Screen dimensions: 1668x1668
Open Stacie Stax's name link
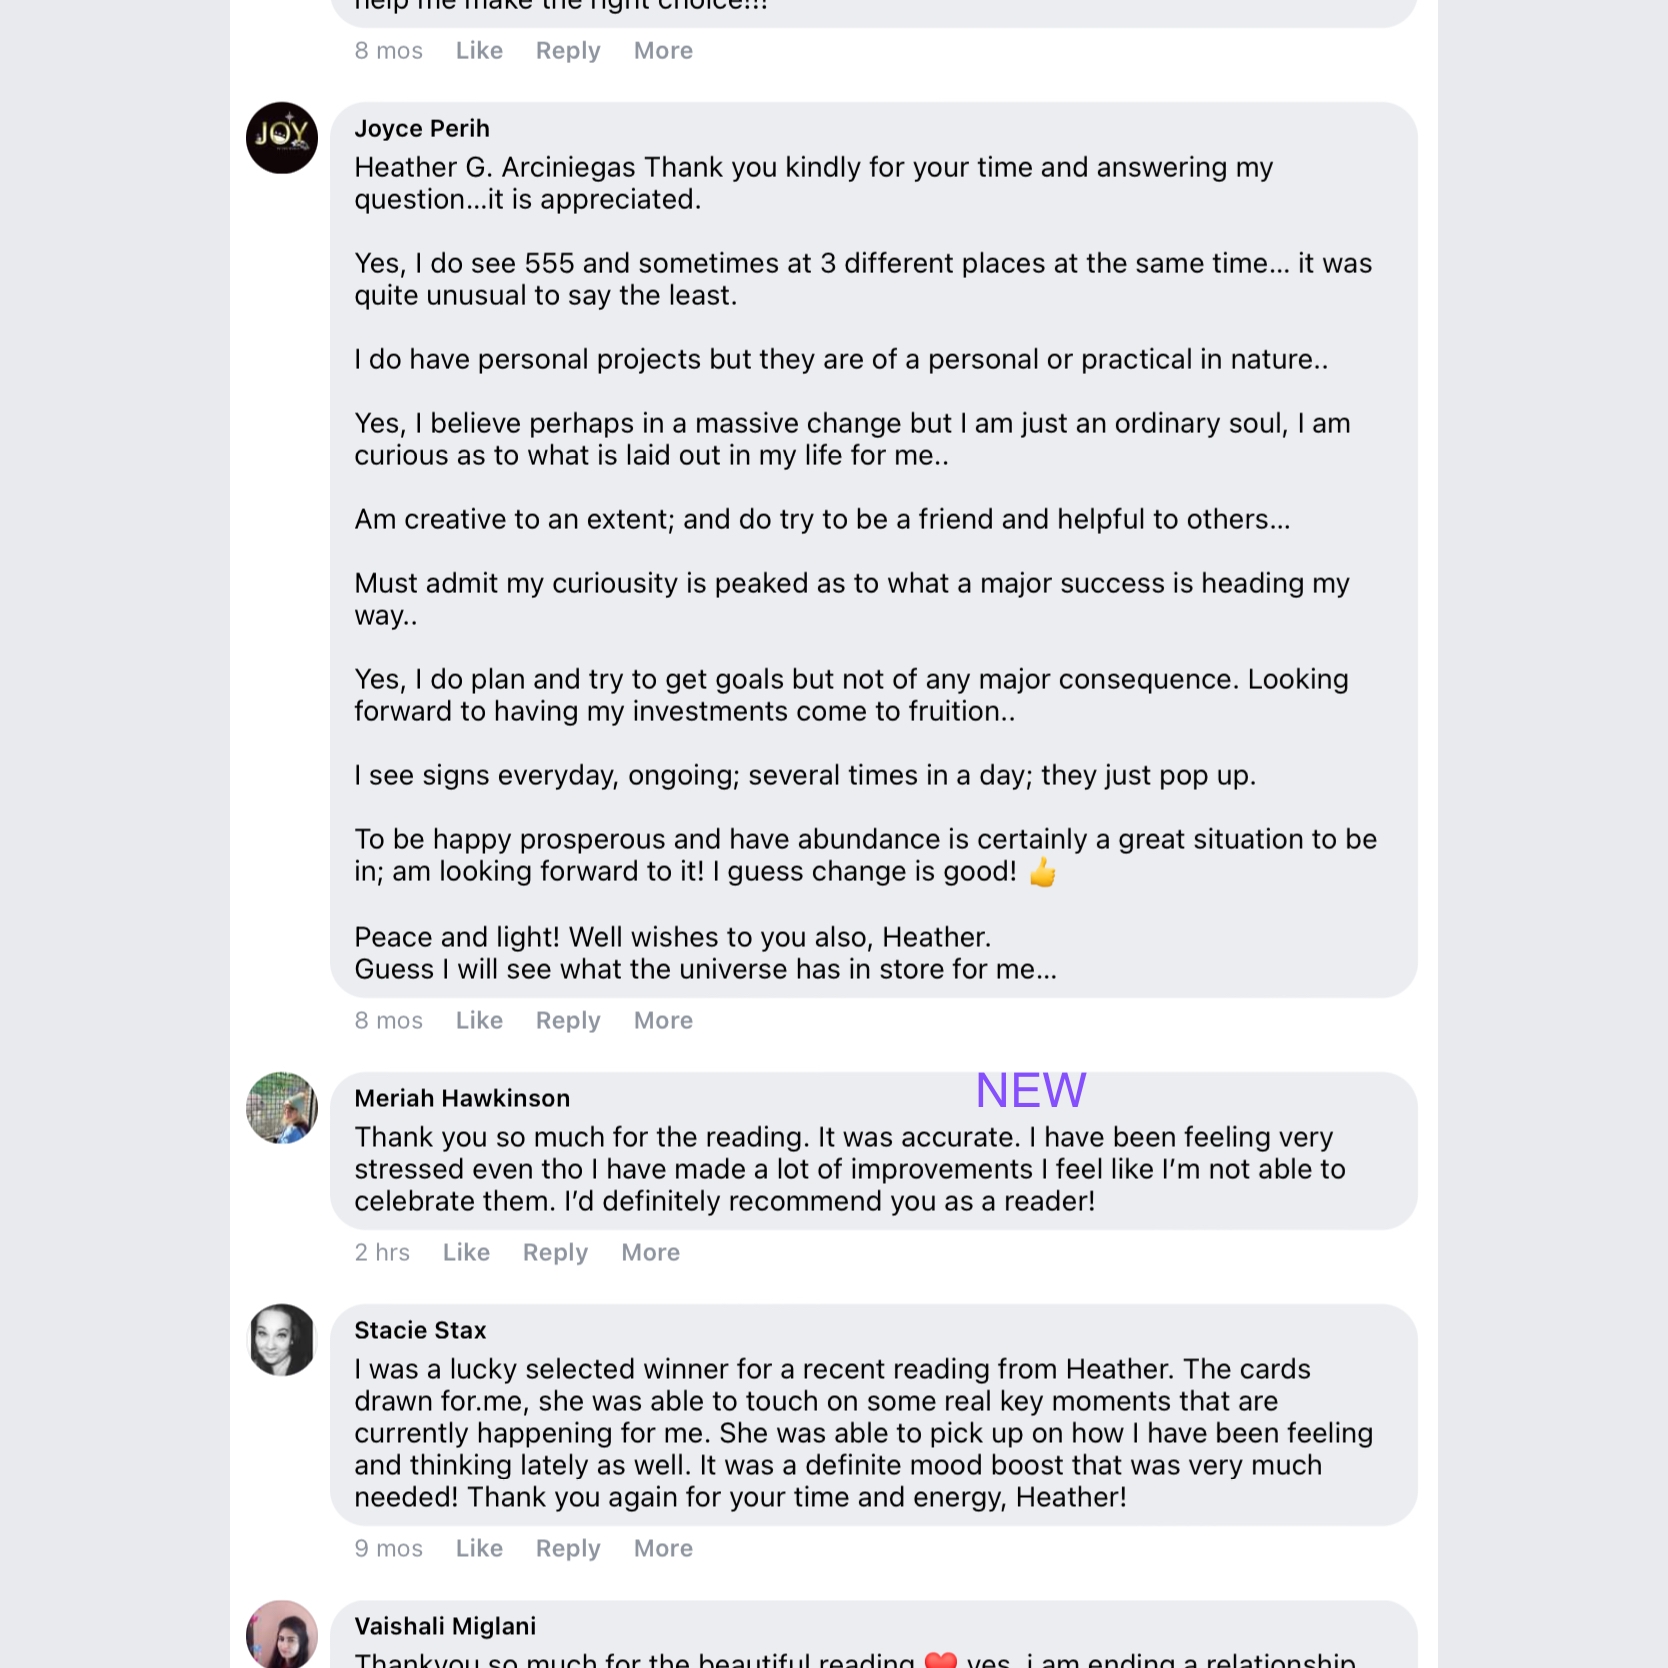(420, 1330)
